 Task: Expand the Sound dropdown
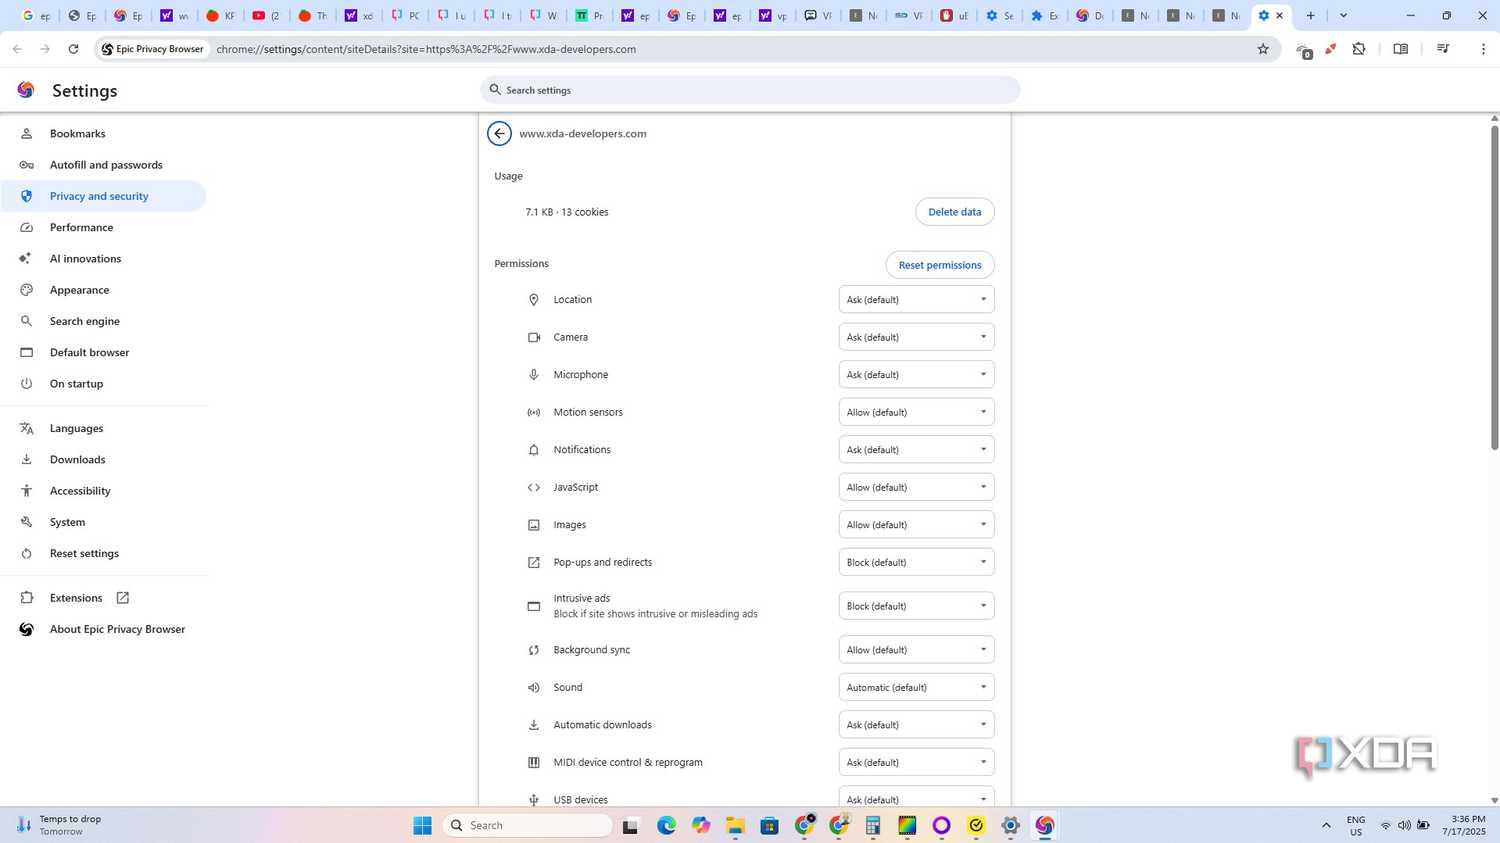point(916,688)
